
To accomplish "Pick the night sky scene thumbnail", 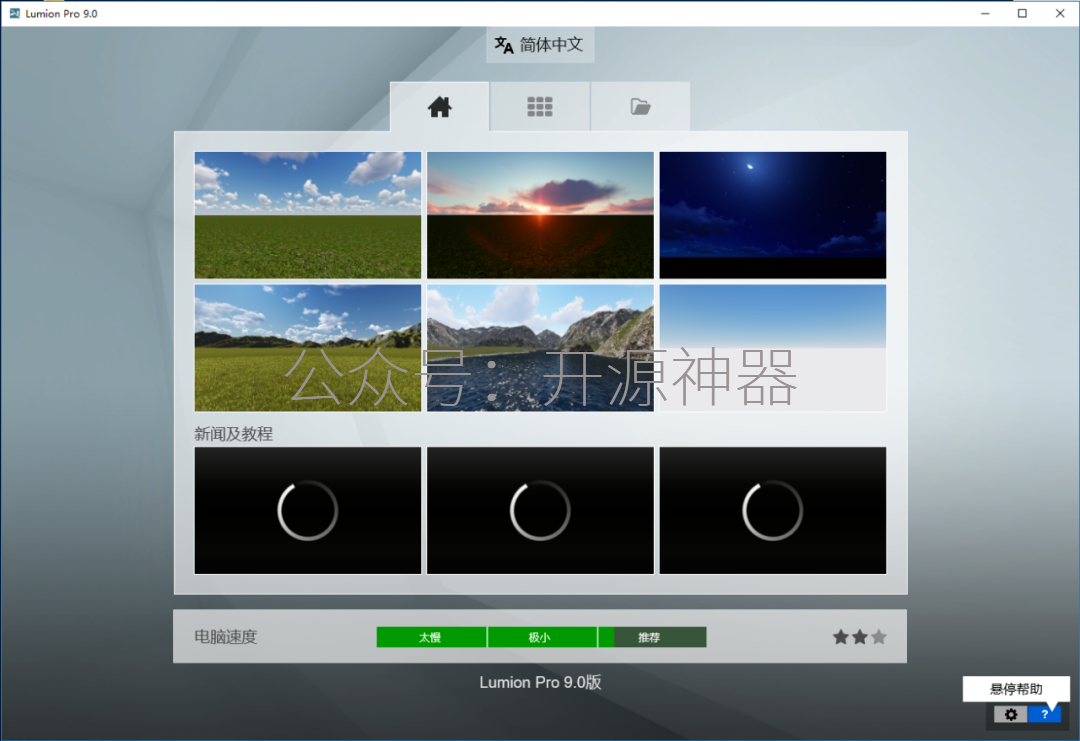I will [x=773, y=215].
